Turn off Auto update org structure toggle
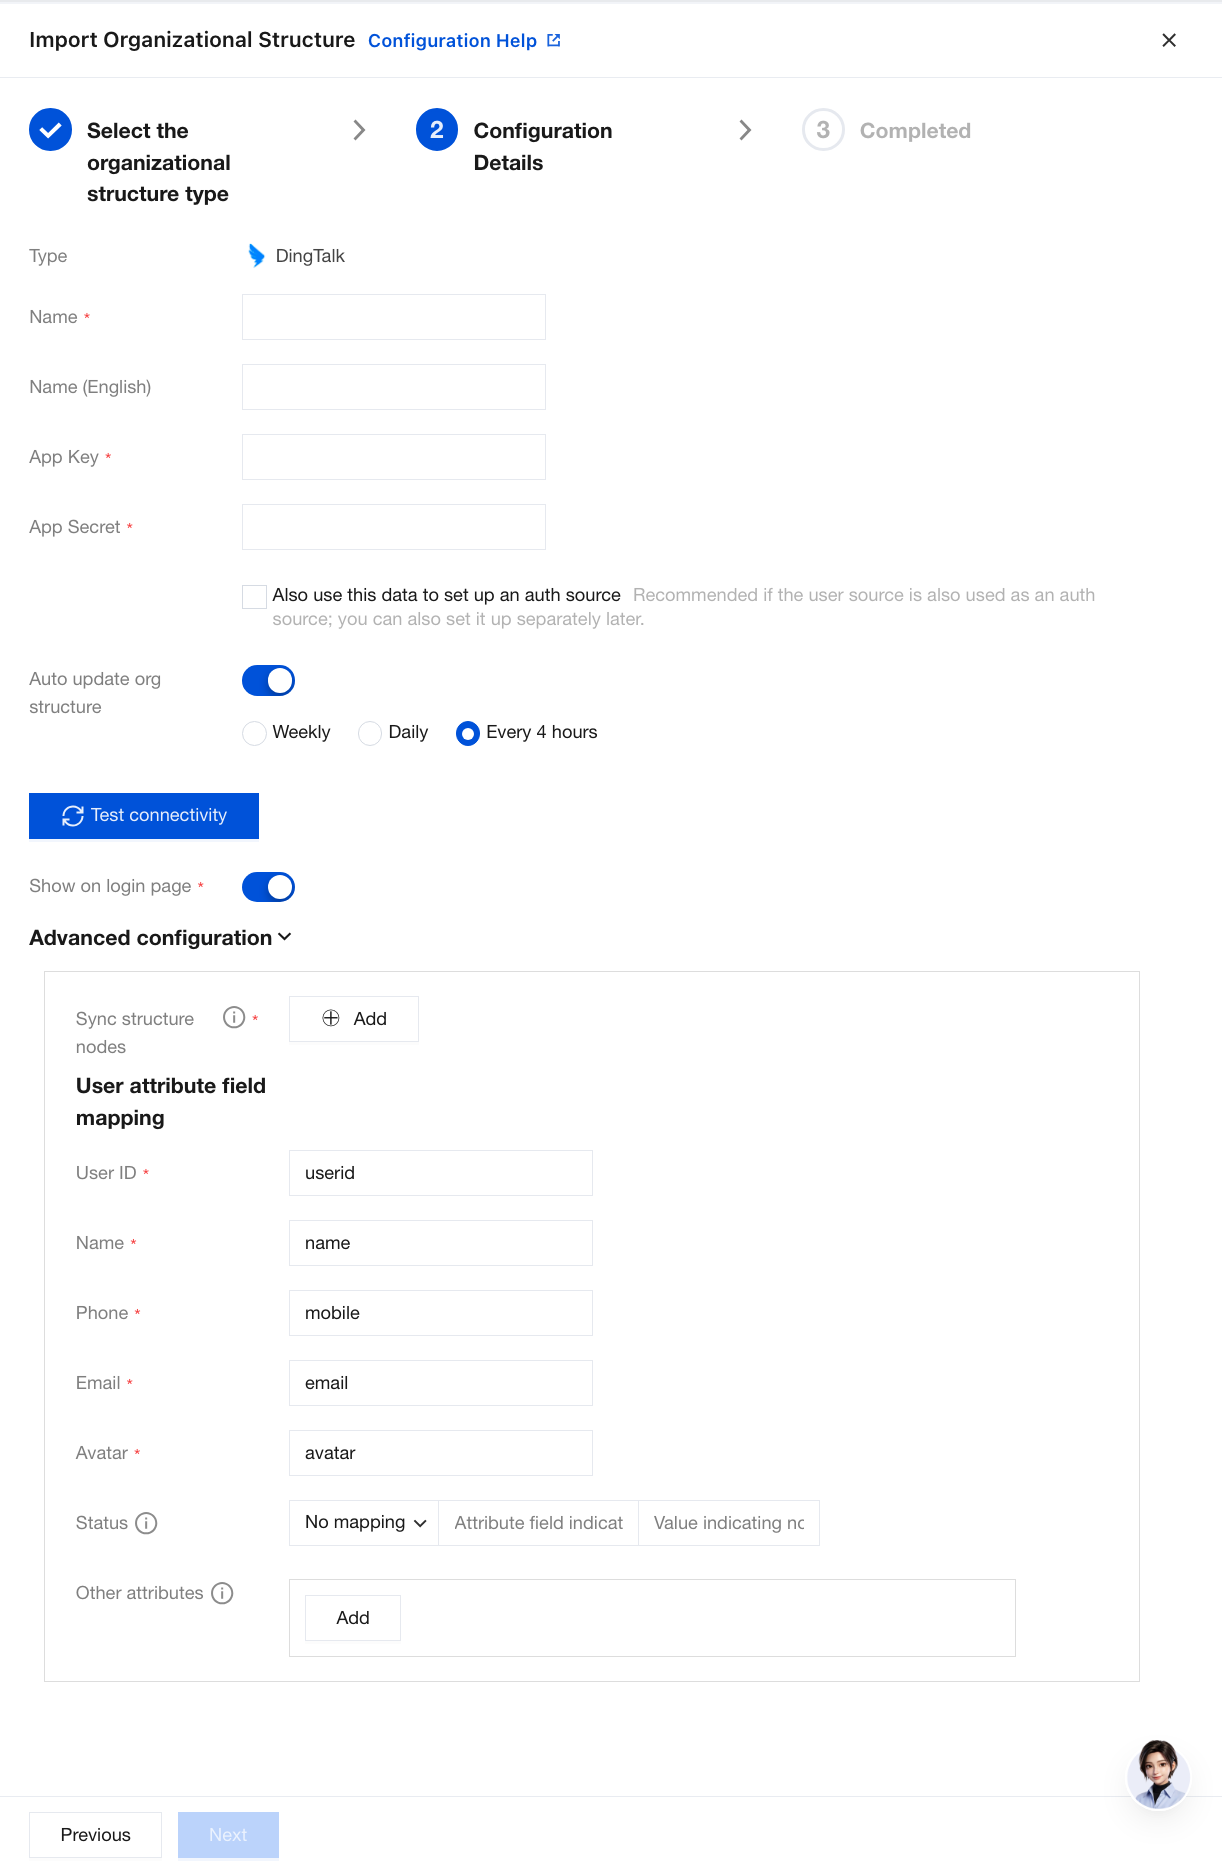1222x1872 pixels. pyautogui.click(x=268, y=681)
